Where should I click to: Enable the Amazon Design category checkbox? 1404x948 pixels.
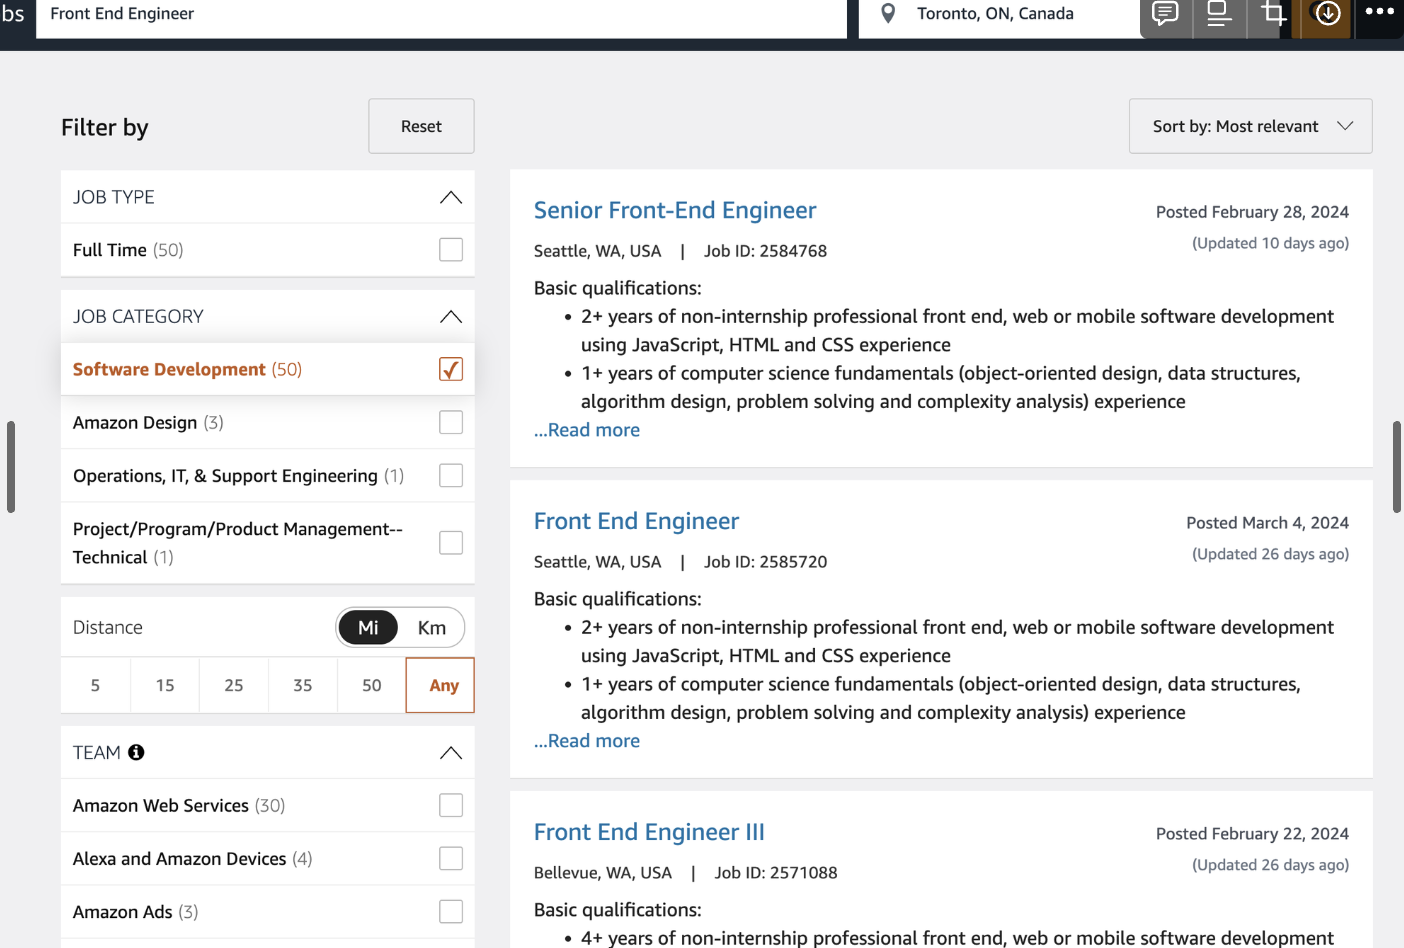[x=451, y=423]
